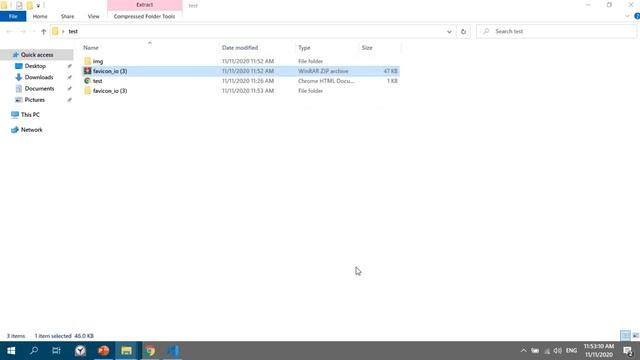Open Quick access in navigation pane
This screenshot has height=360, width=640.
coord(37,55)
